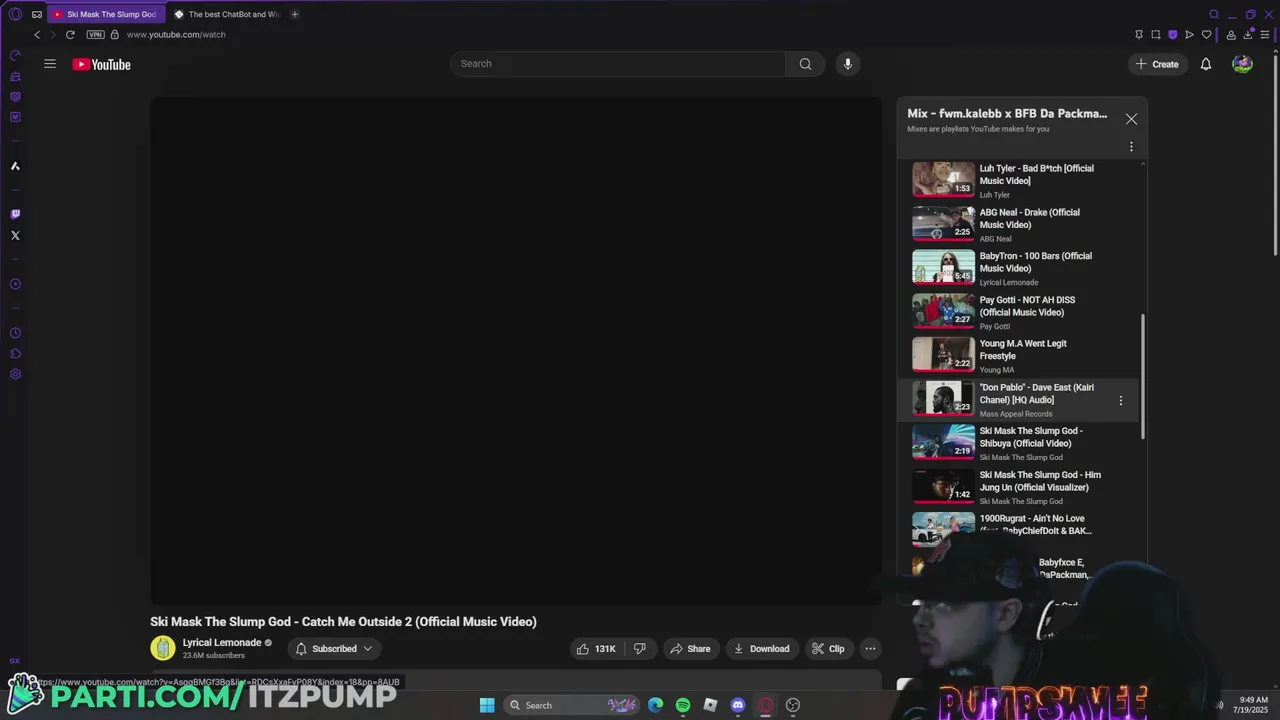Go back with the browser back arrow
The width and height of the screenshot is (1280, 720).
pos(37,34)
